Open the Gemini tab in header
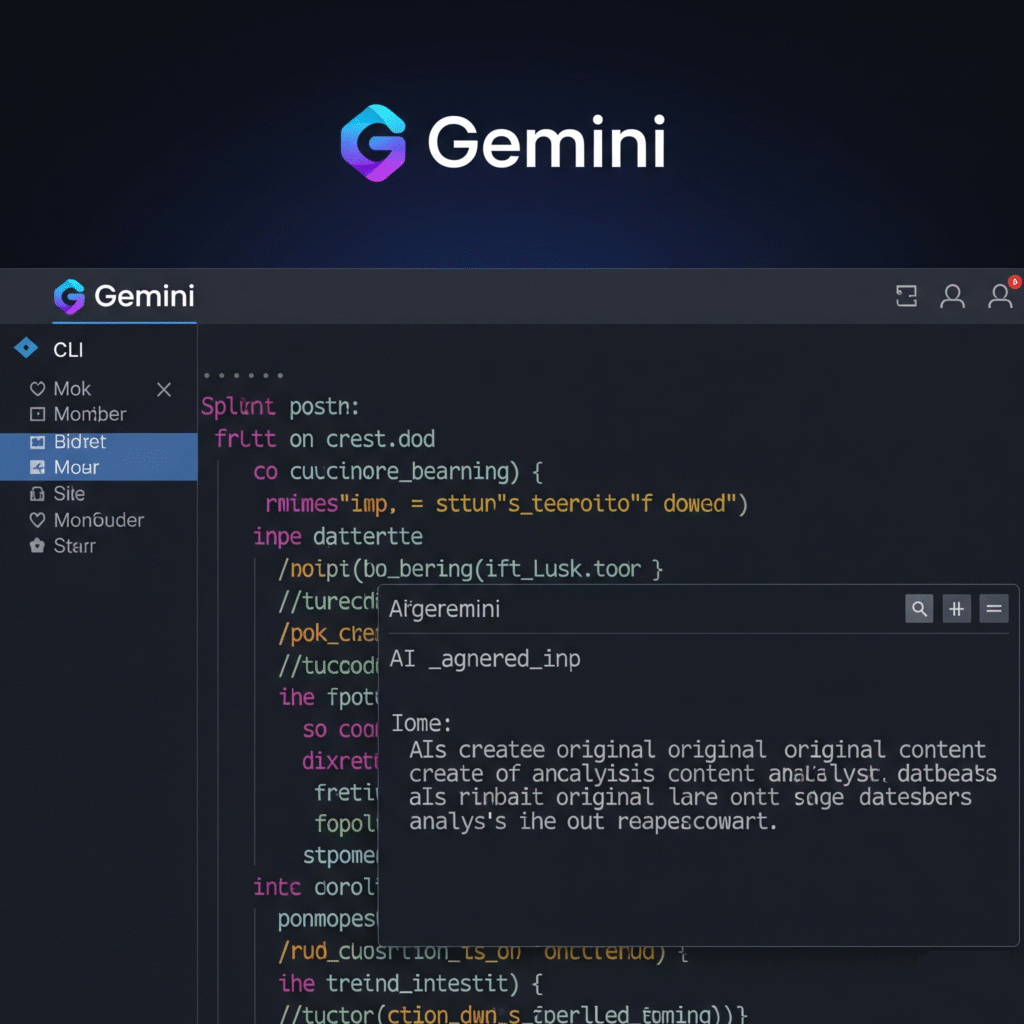The width and height of the screenshot is (1024, 1024). (124, 296)
